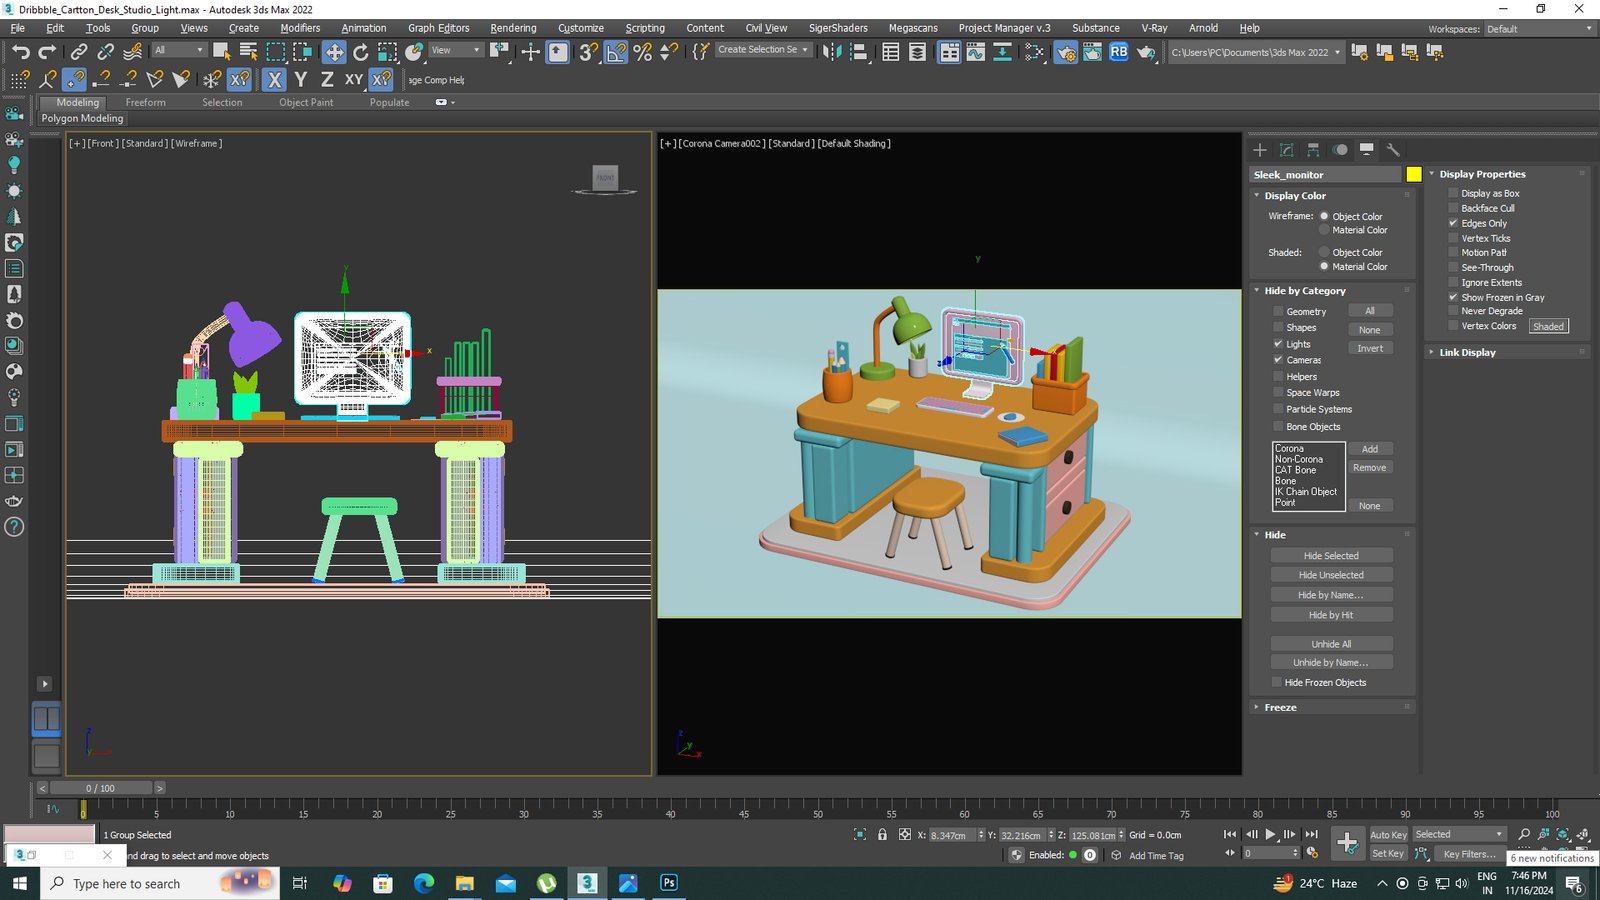
Task: Expand the Link Display rollout
Action: click(x=1467, y=352)
